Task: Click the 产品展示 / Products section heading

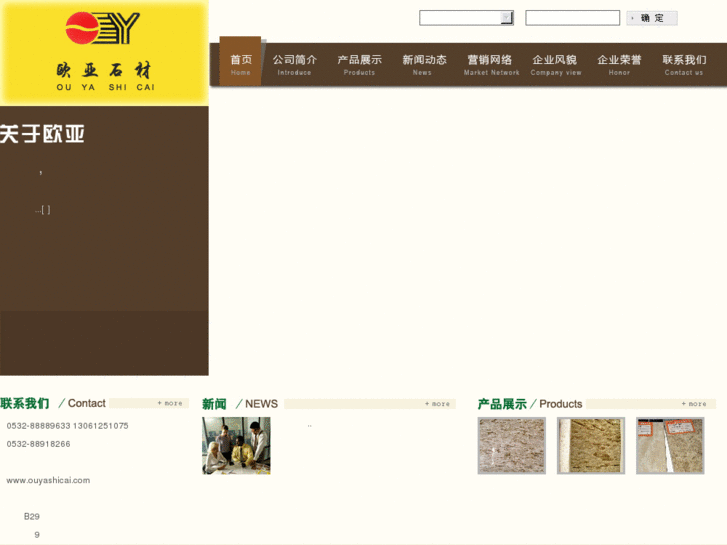Action: (x=529, y=404)
